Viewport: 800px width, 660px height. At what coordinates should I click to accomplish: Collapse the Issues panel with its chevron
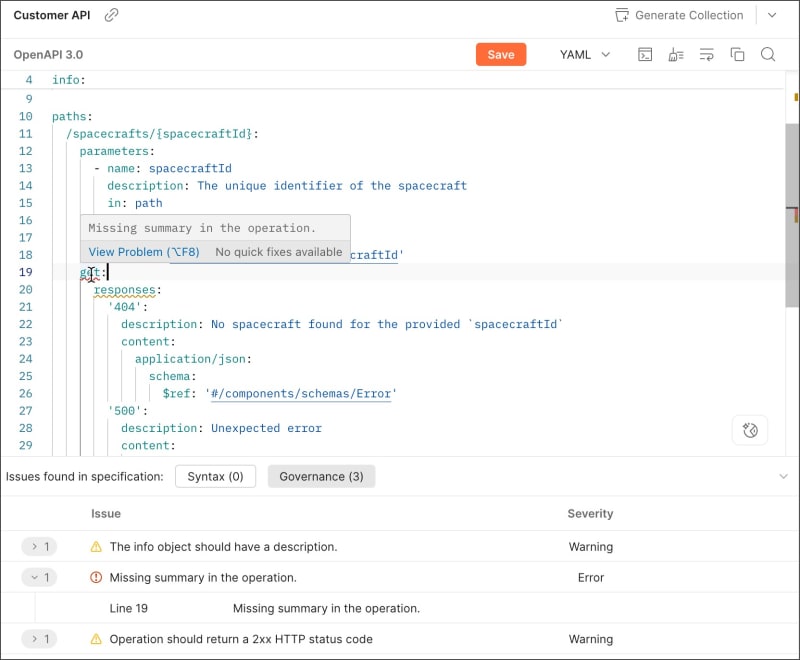pyautogui.click(x=785, y=476)
